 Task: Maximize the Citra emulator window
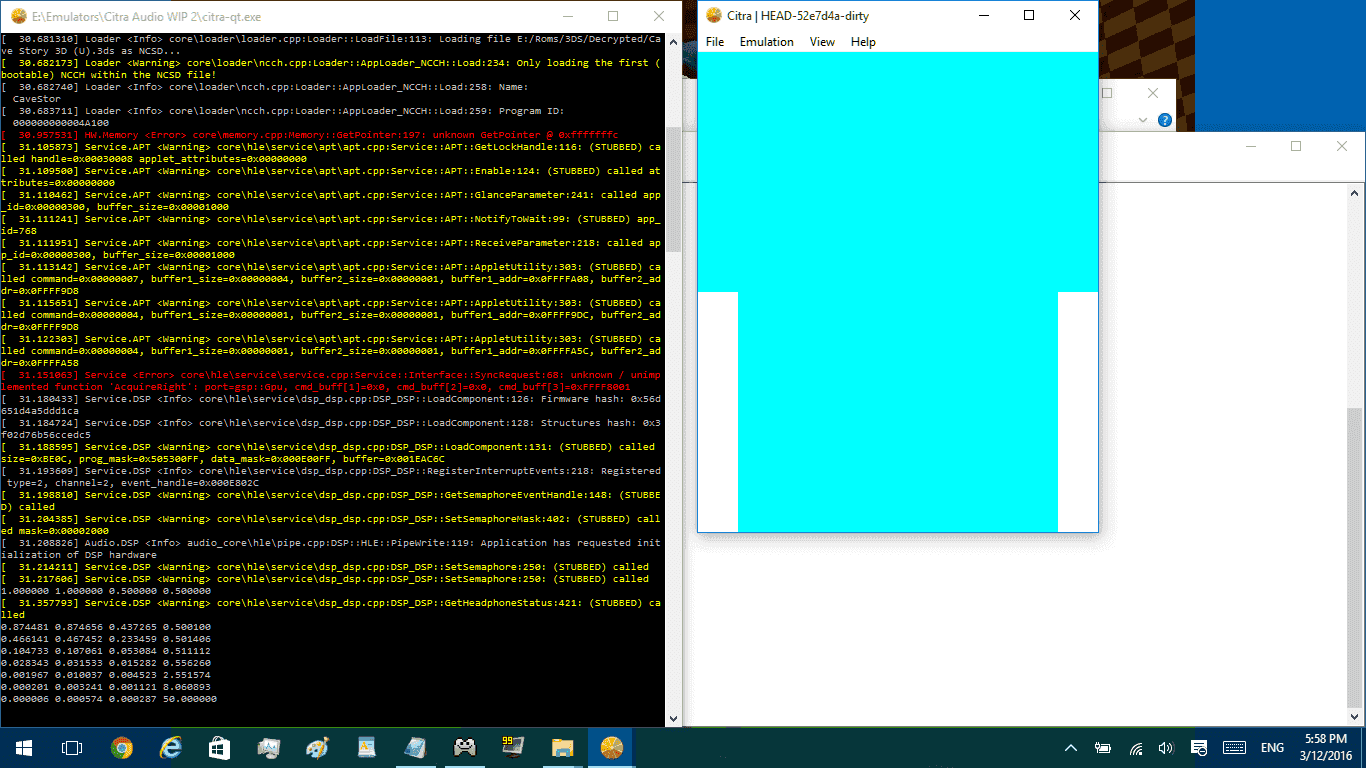[1029, 15]
